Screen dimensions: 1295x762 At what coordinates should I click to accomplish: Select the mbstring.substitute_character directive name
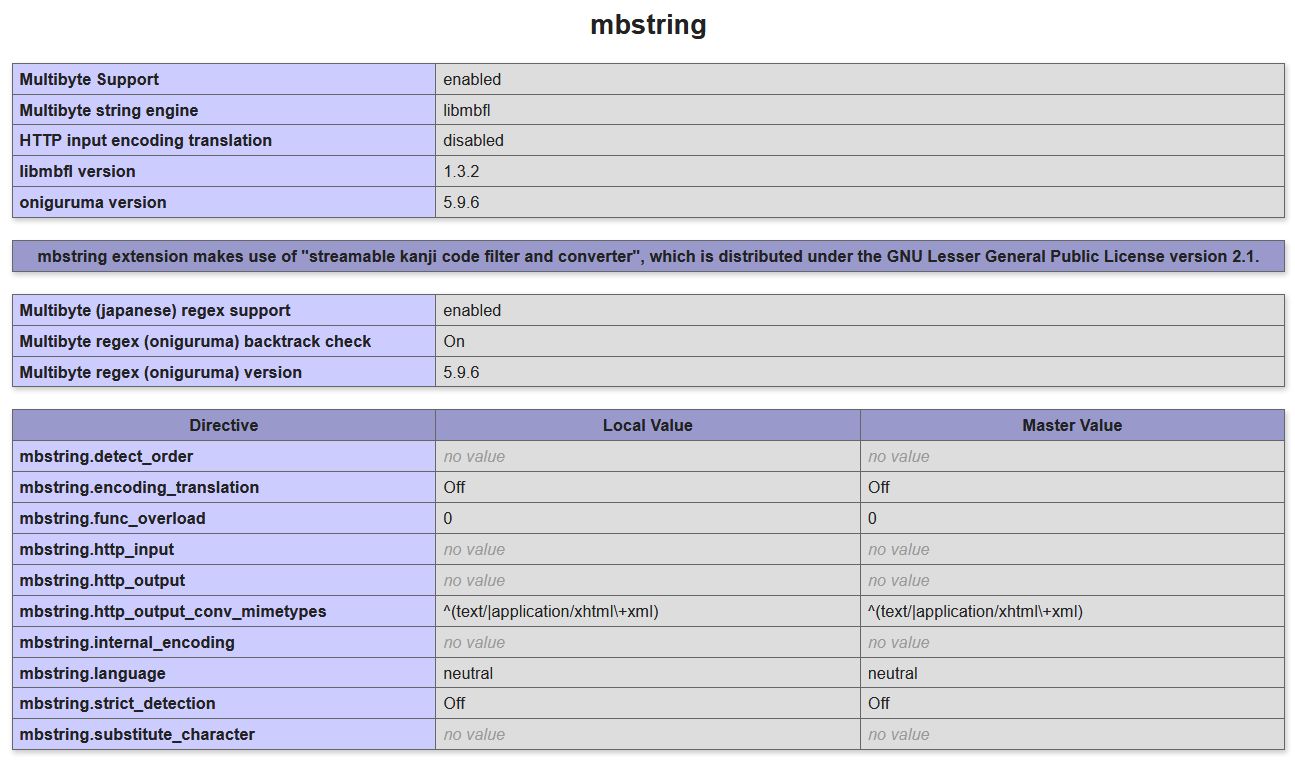coord(137,734)
